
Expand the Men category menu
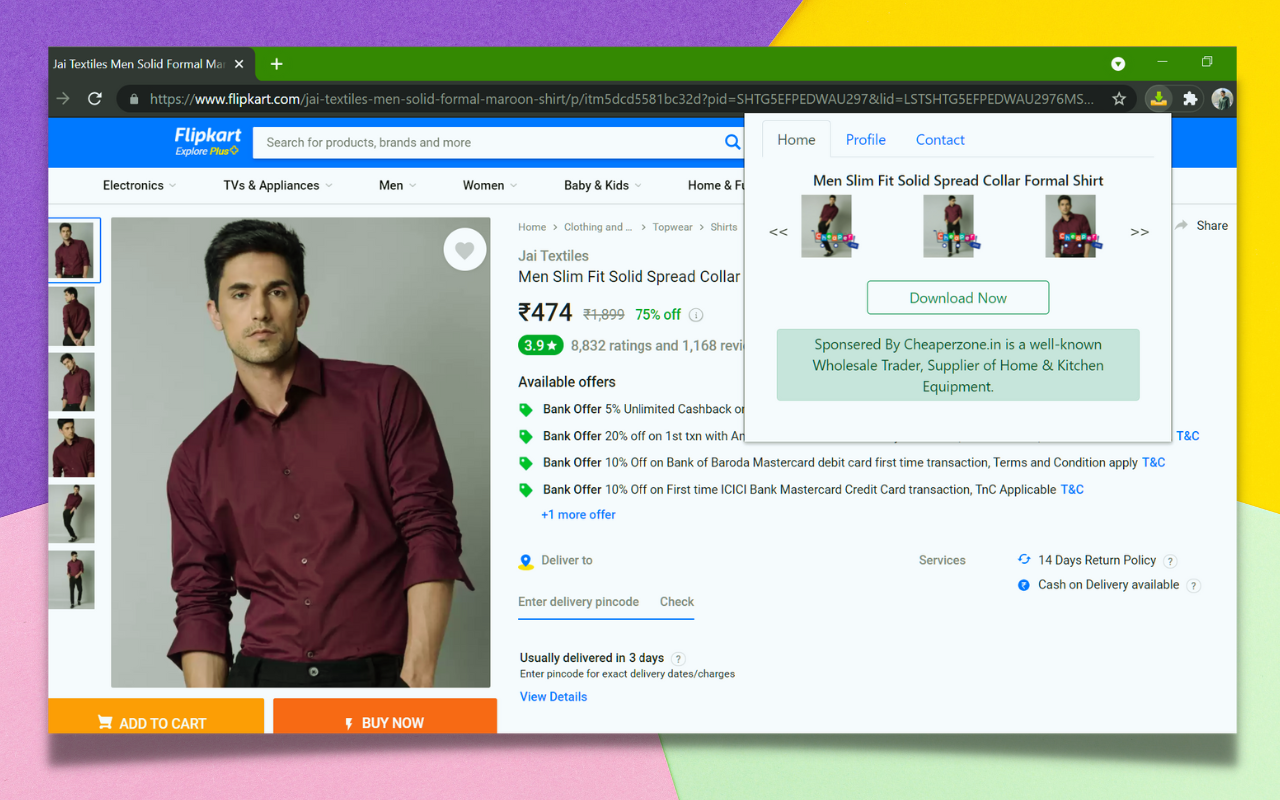coord(398,185)
